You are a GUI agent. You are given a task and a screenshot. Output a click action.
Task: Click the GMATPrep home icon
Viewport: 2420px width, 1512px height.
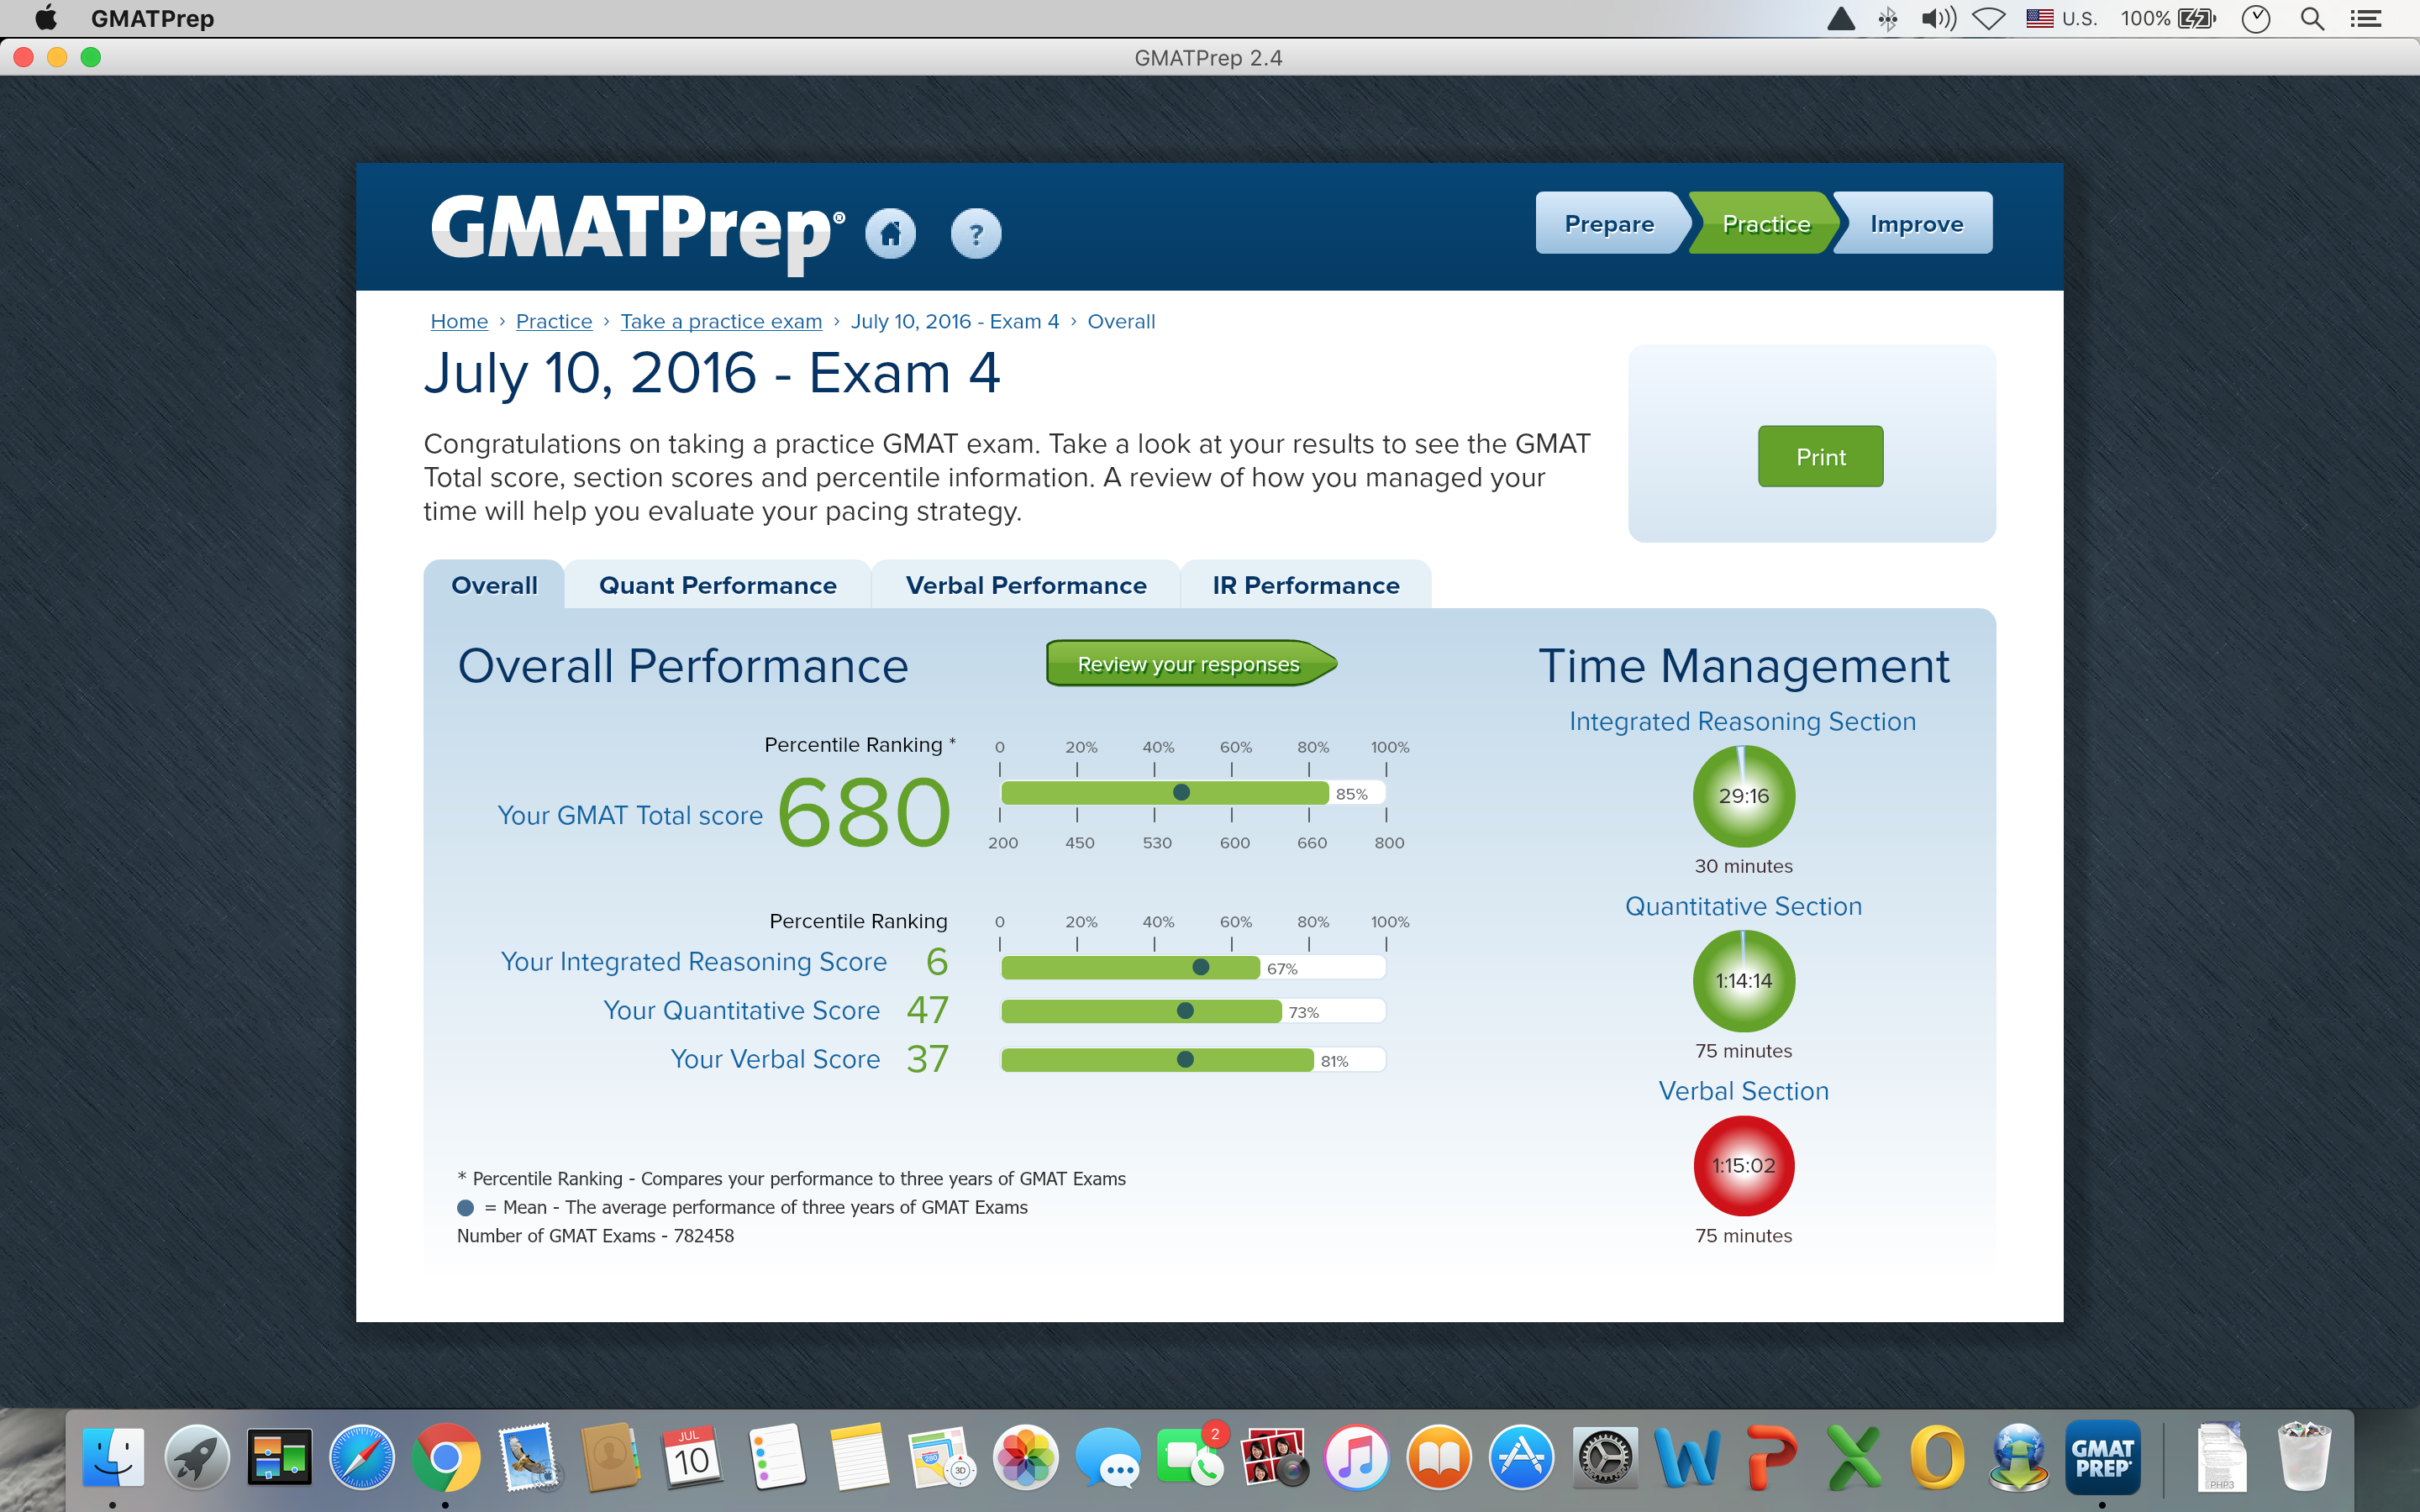click(890, 233)
